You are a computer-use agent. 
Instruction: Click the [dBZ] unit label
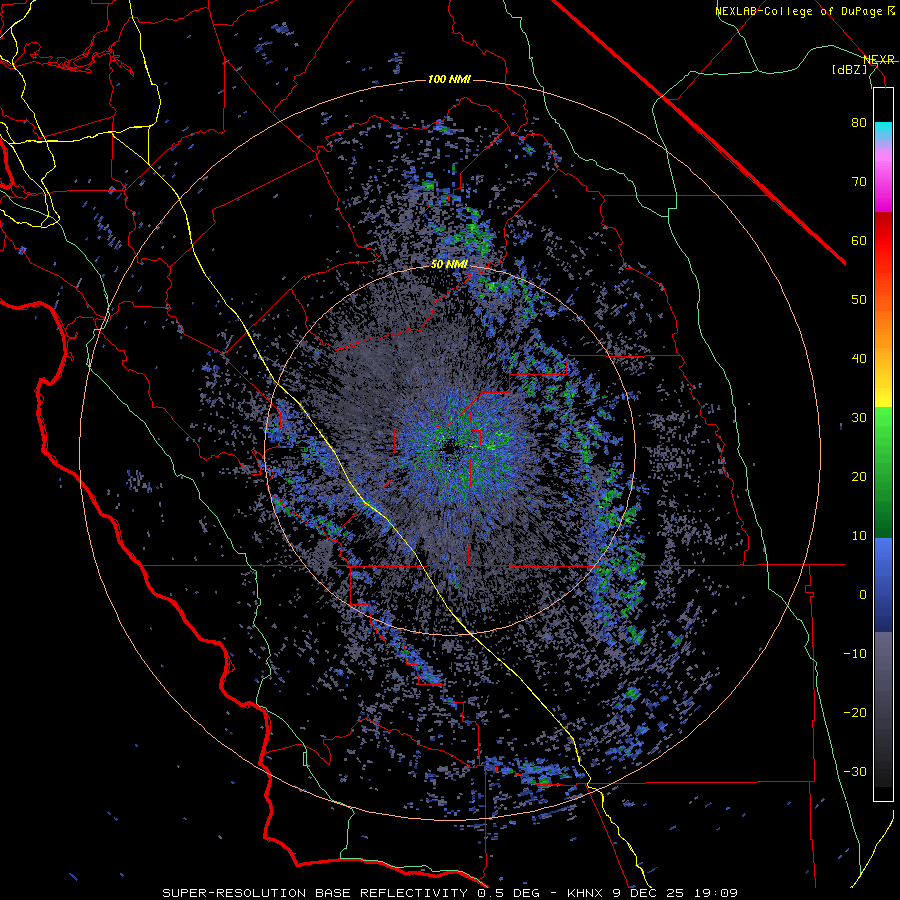pyautogui.click(x=849, y=69)
